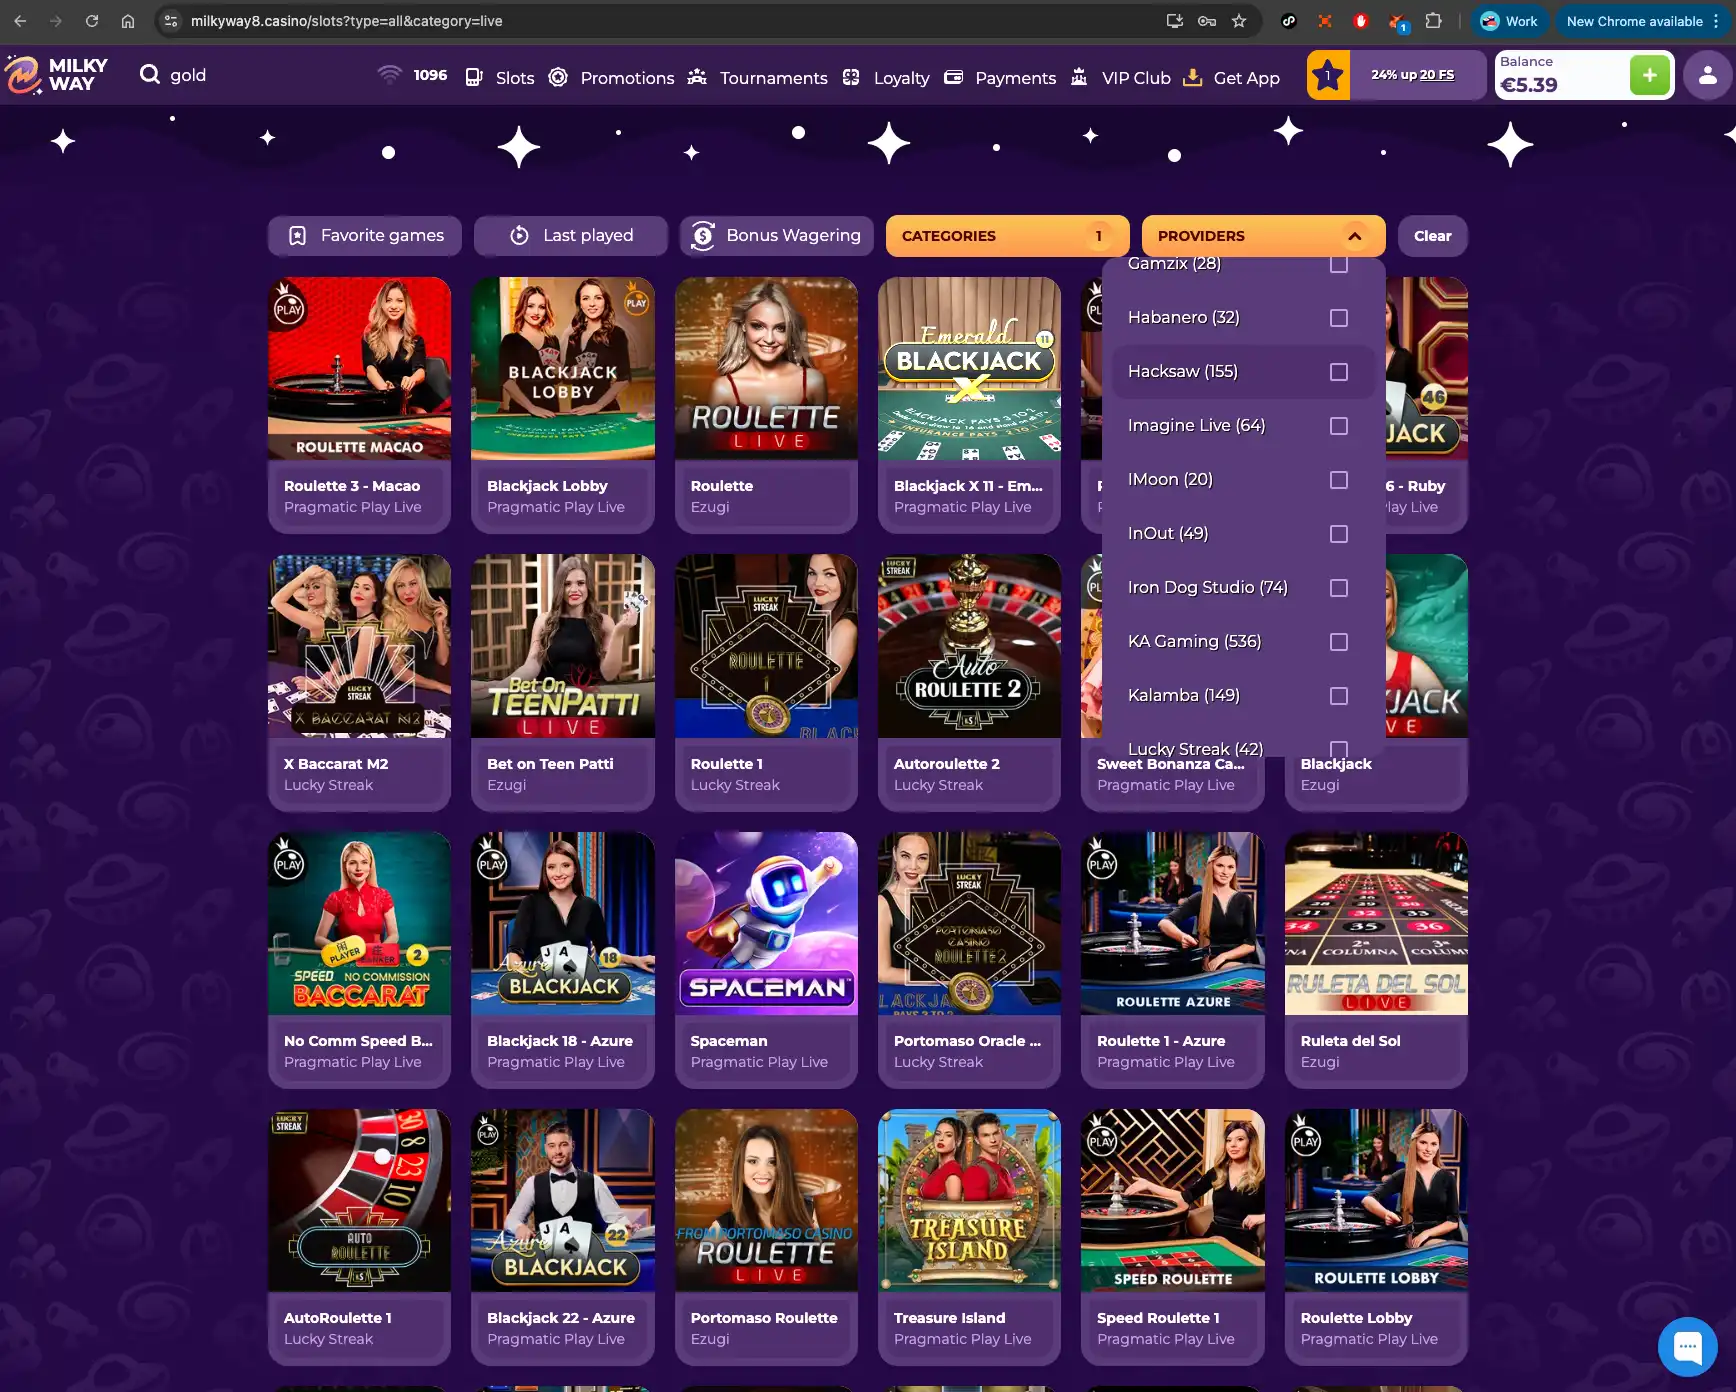
Task: Click the Favorite games button
Action: point(365,236)
